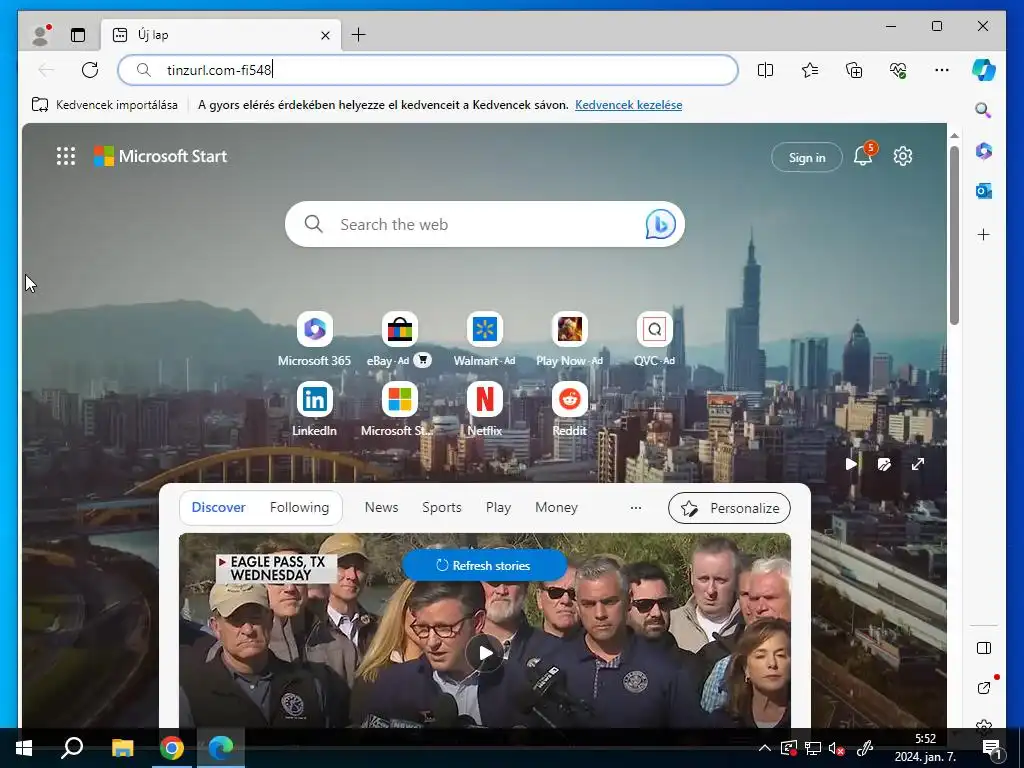The width and height of the screenshot is (1024, 768).
Task: Select the Discover feed tab
Action: (x=218, y=507)
